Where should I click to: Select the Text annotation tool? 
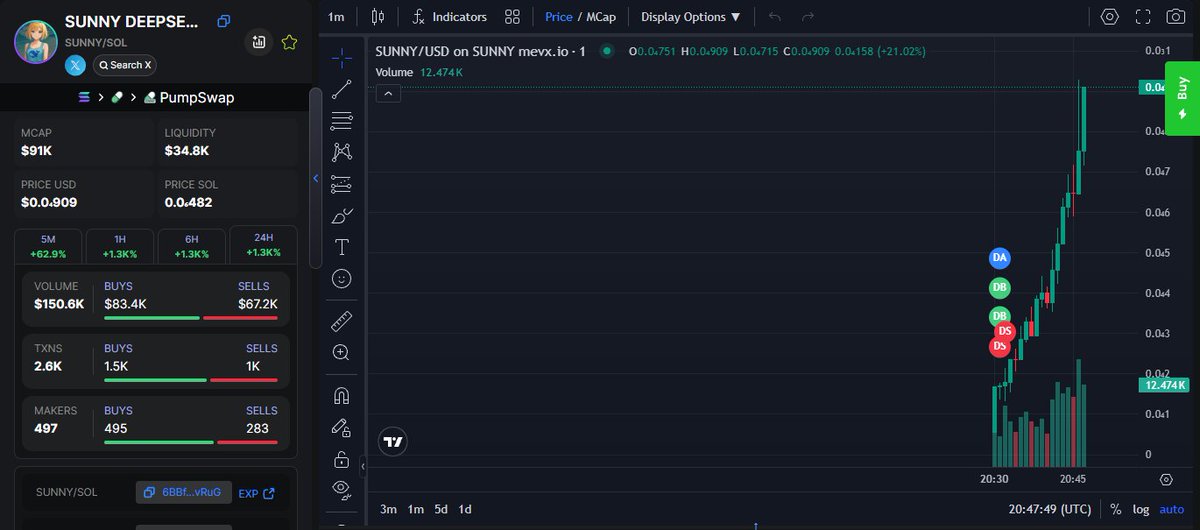[x=341, y=247]
